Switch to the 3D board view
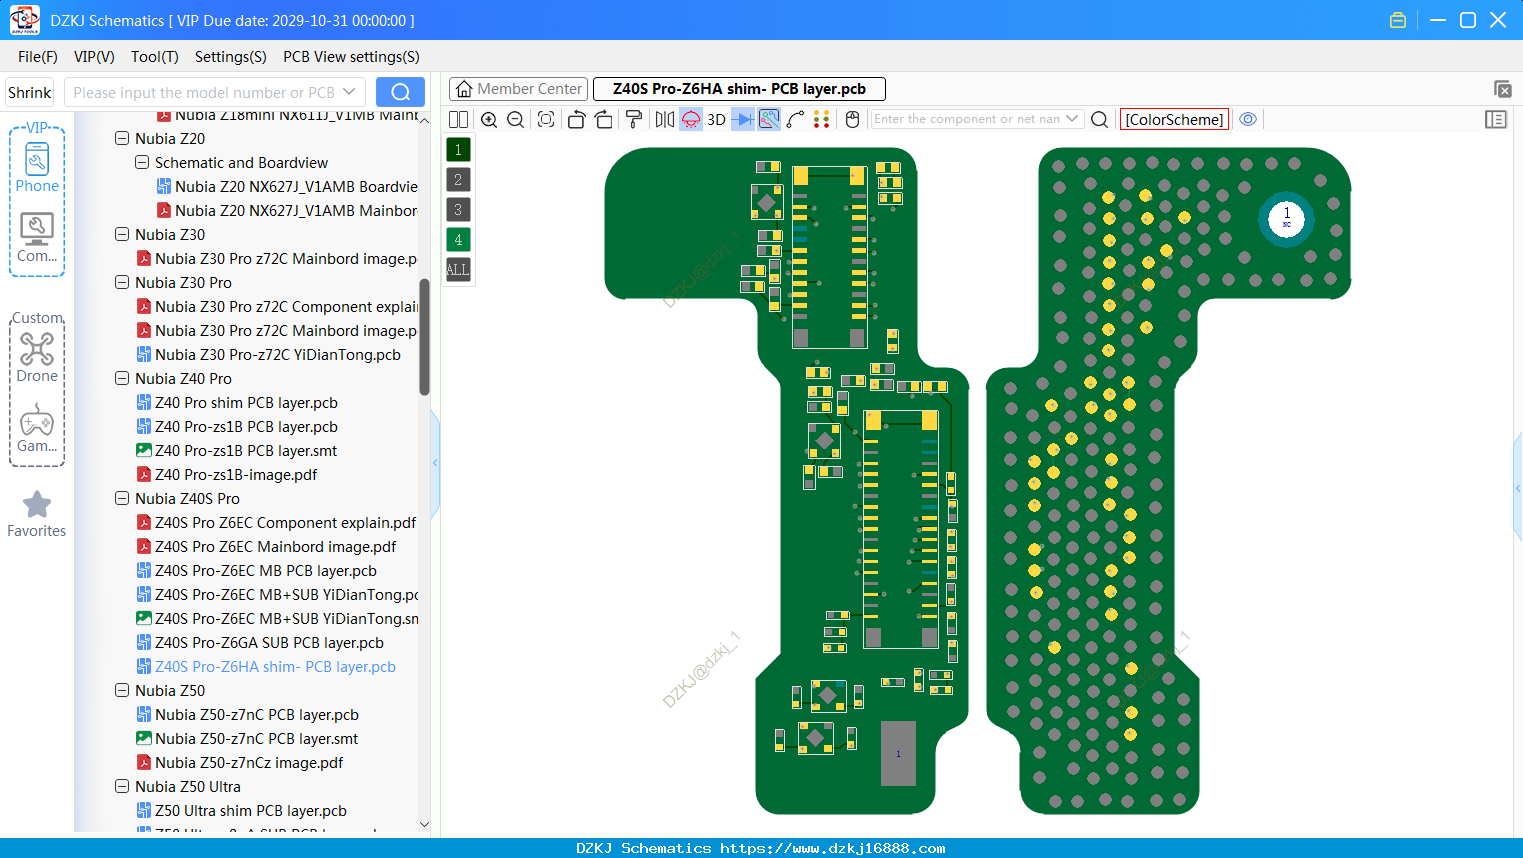This screenshot has height=858, width=1523. (716, 120)
